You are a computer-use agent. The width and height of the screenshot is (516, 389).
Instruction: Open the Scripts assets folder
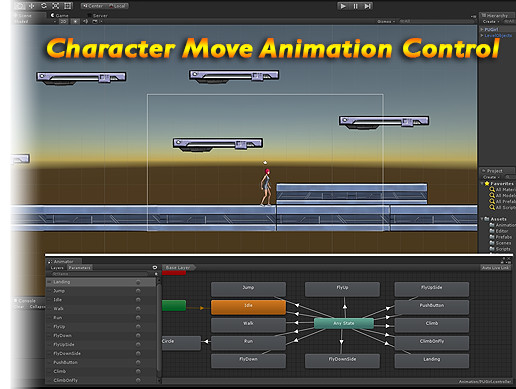pos(500,249)
